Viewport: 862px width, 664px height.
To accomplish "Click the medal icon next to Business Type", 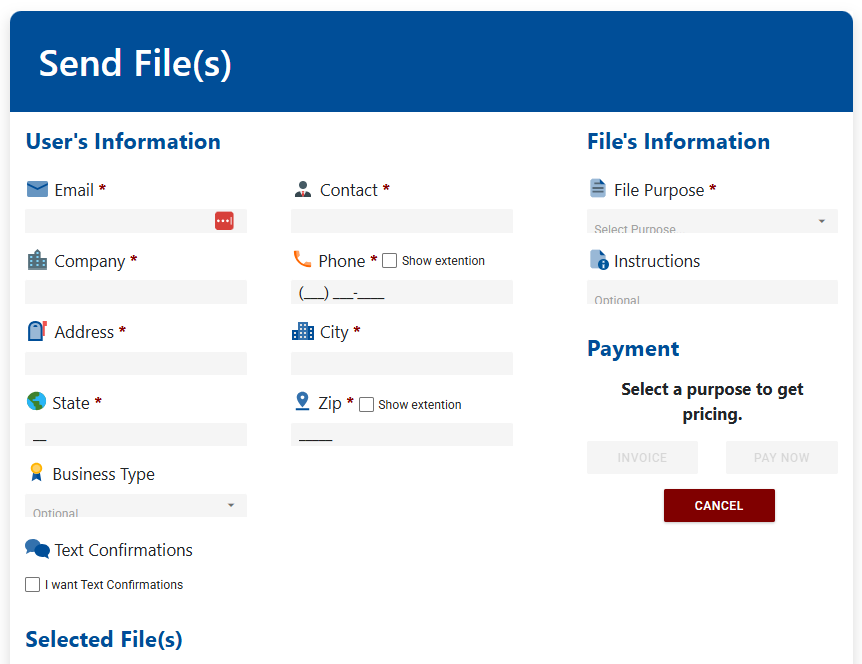I will (36, 473).
